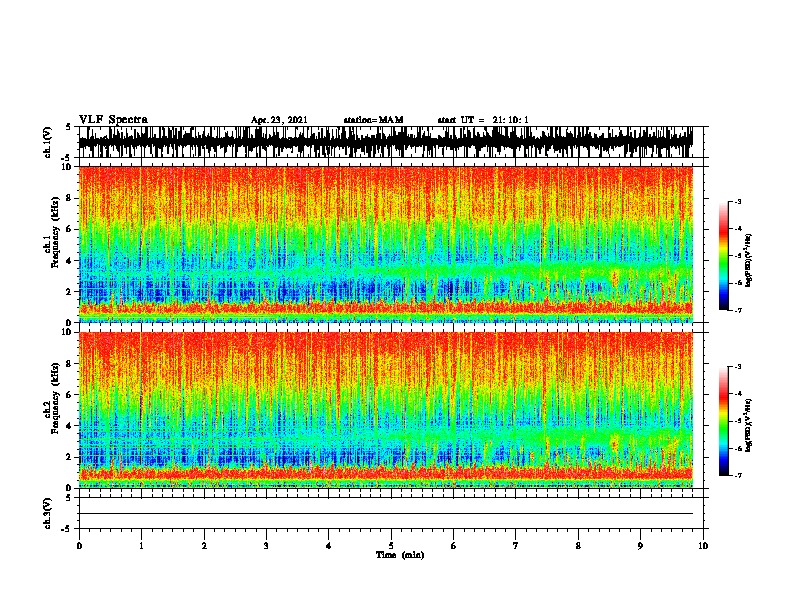Click the ch.1 log(PSD) colorbar unit label

tap(749, 260)
